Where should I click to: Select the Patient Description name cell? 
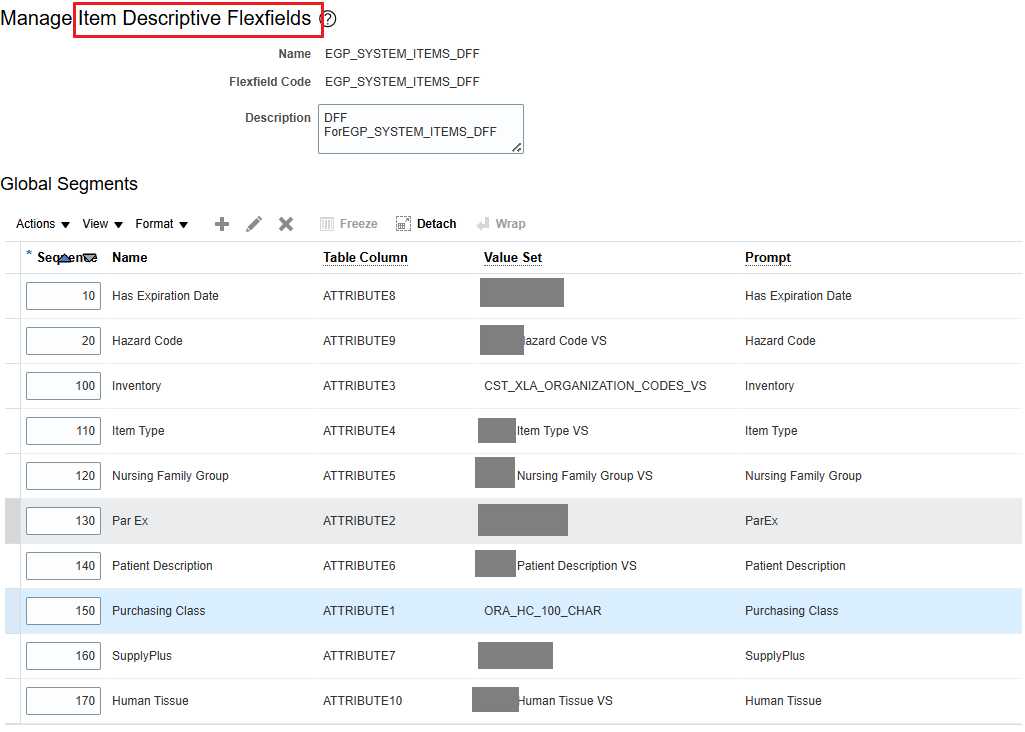coord(162,566)
